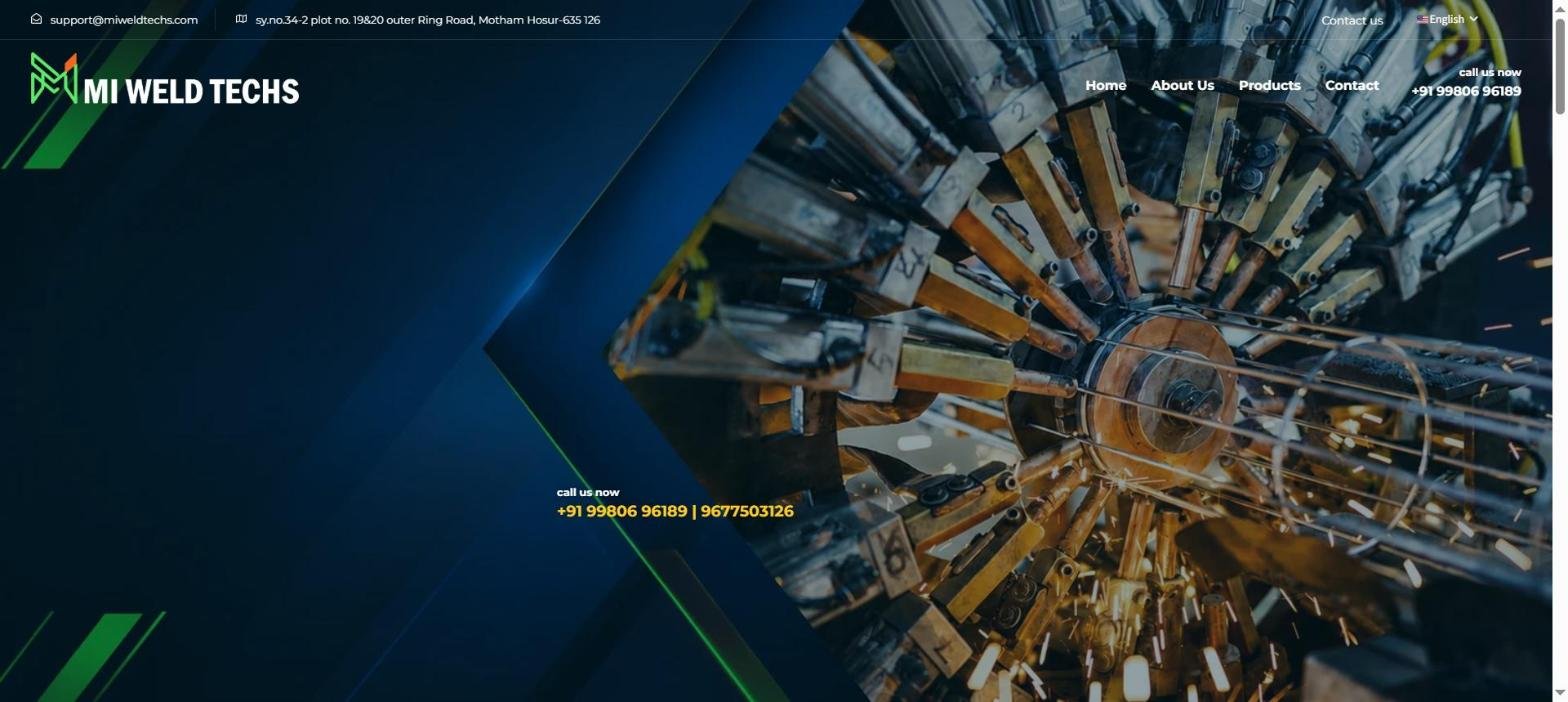Click the yellow phone numbers in hero section
Screen dimensions: 1568x702
675,511
